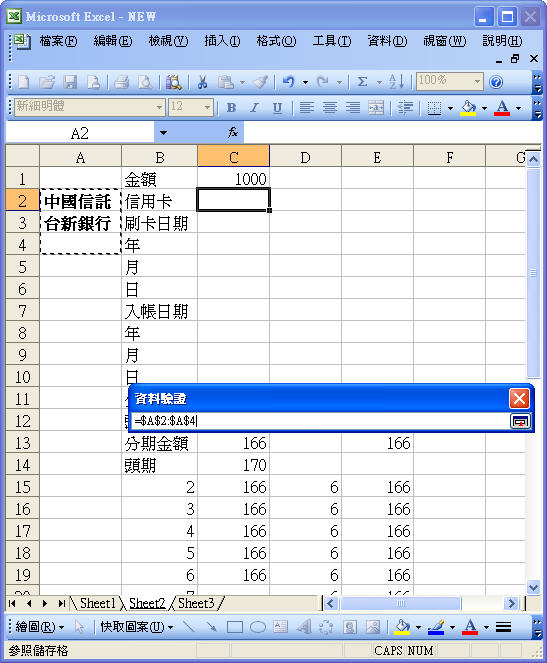This screenshot has width=547, height=663.
Task: Switch to the Sheet3 tab
Action: 196,603
